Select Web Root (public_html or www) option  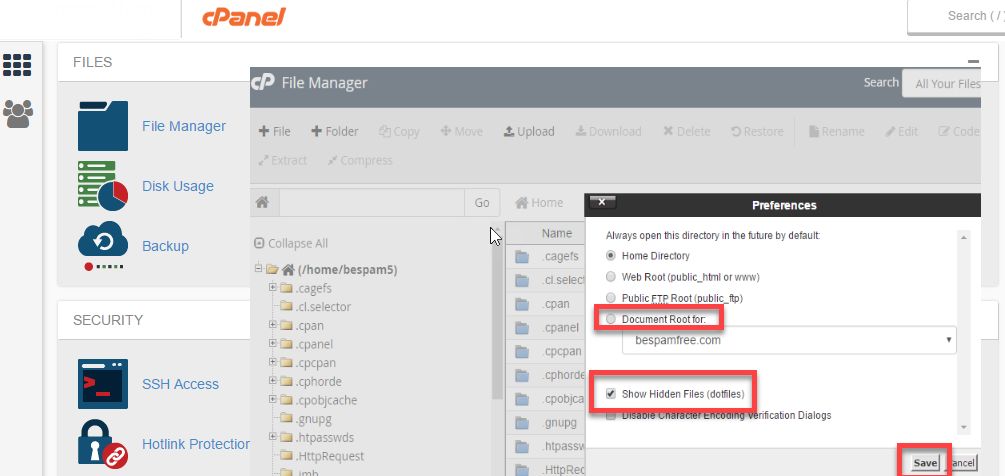tap(611, 277)
